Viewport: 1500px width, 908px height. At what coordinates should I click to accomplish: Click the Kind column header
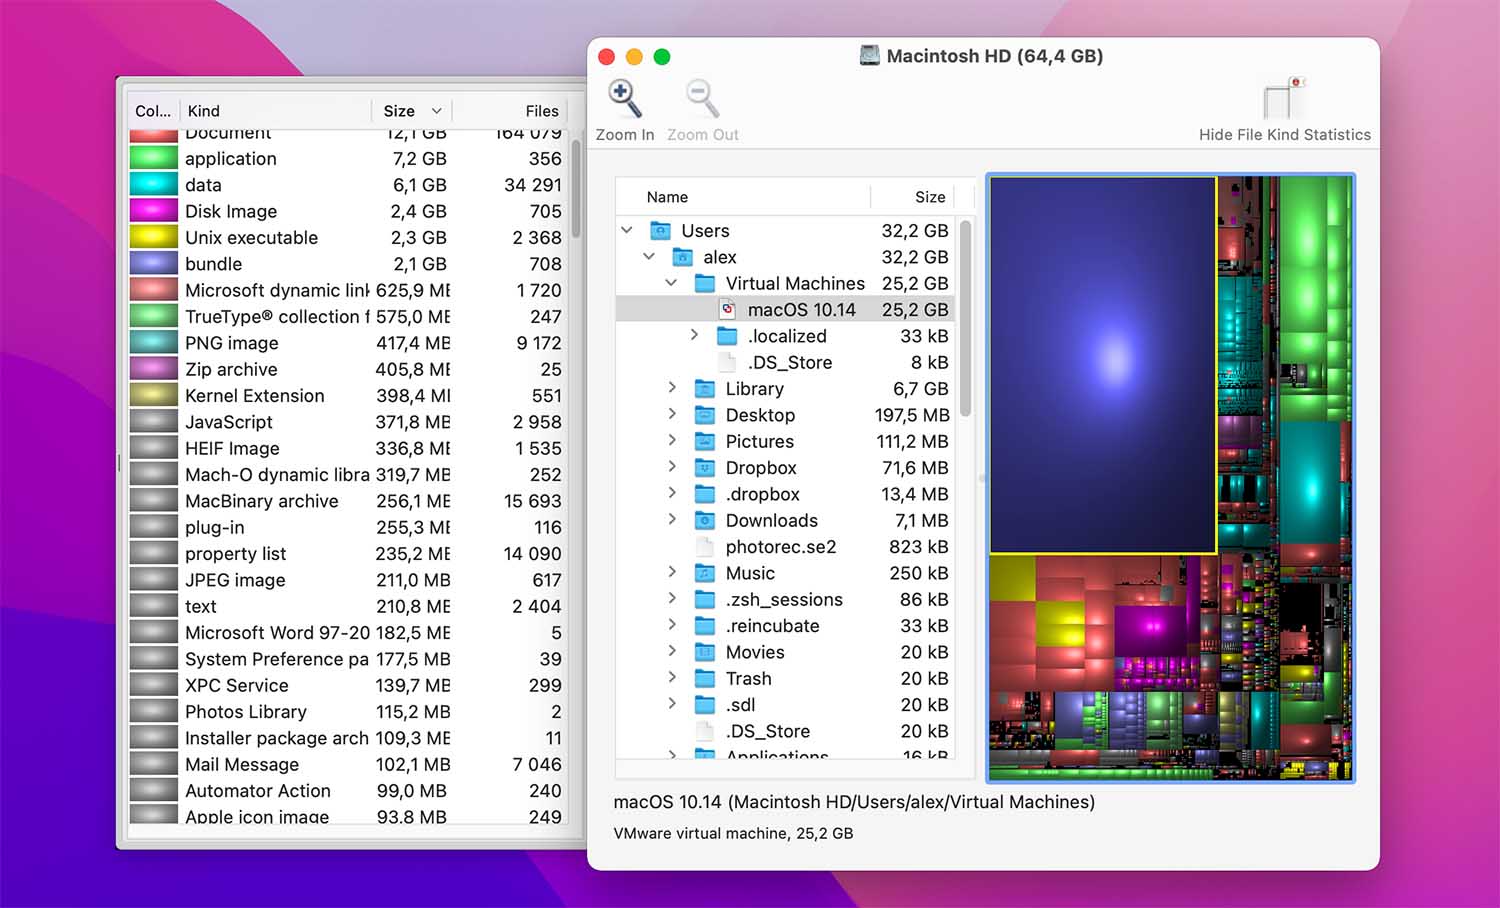pyautogui.click(x=275, y=111)
